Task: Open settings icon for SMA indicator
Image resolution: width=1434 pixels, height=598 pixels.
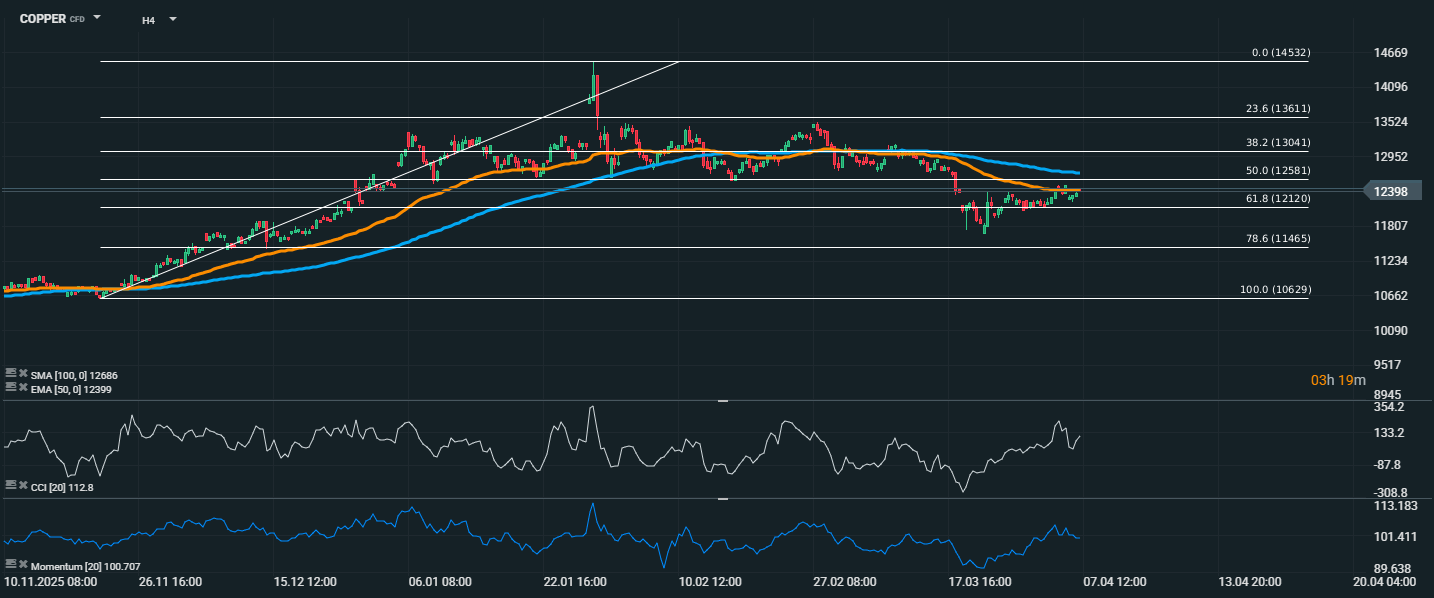Action: pos(11,373)
